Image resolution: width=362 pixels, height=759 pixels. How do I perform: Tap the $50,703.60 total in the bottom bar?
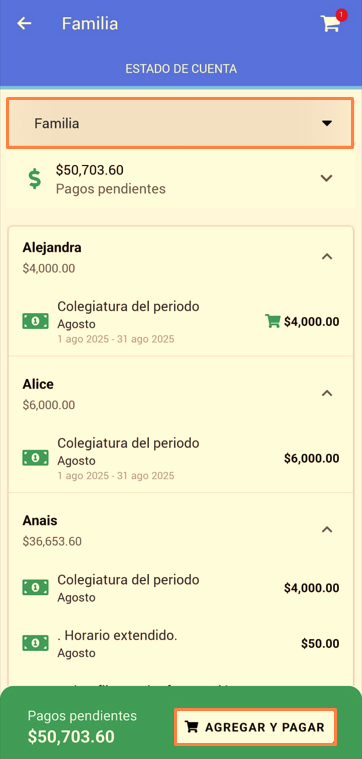[x=71, y=737]
